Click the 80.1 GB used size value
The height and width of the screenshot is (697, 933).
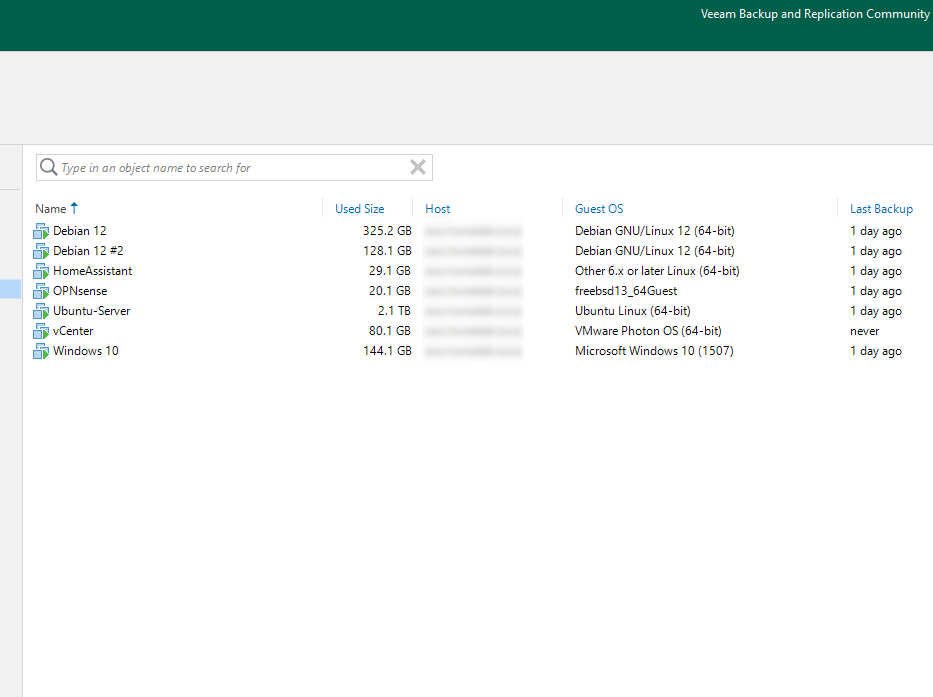[x=390, y=331]
